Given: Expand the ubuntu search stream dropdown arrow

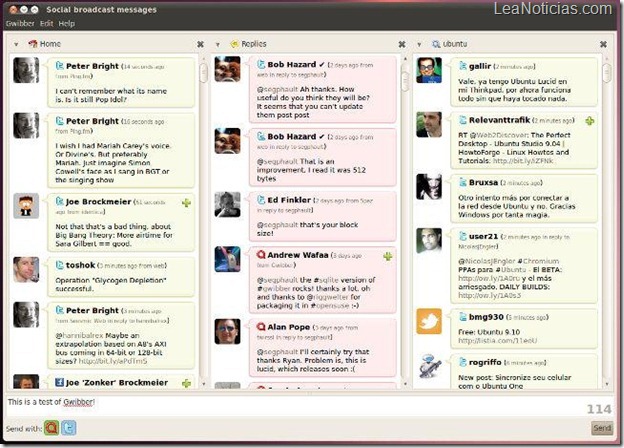Looking at the screenshot, I should tap(419, 45).
